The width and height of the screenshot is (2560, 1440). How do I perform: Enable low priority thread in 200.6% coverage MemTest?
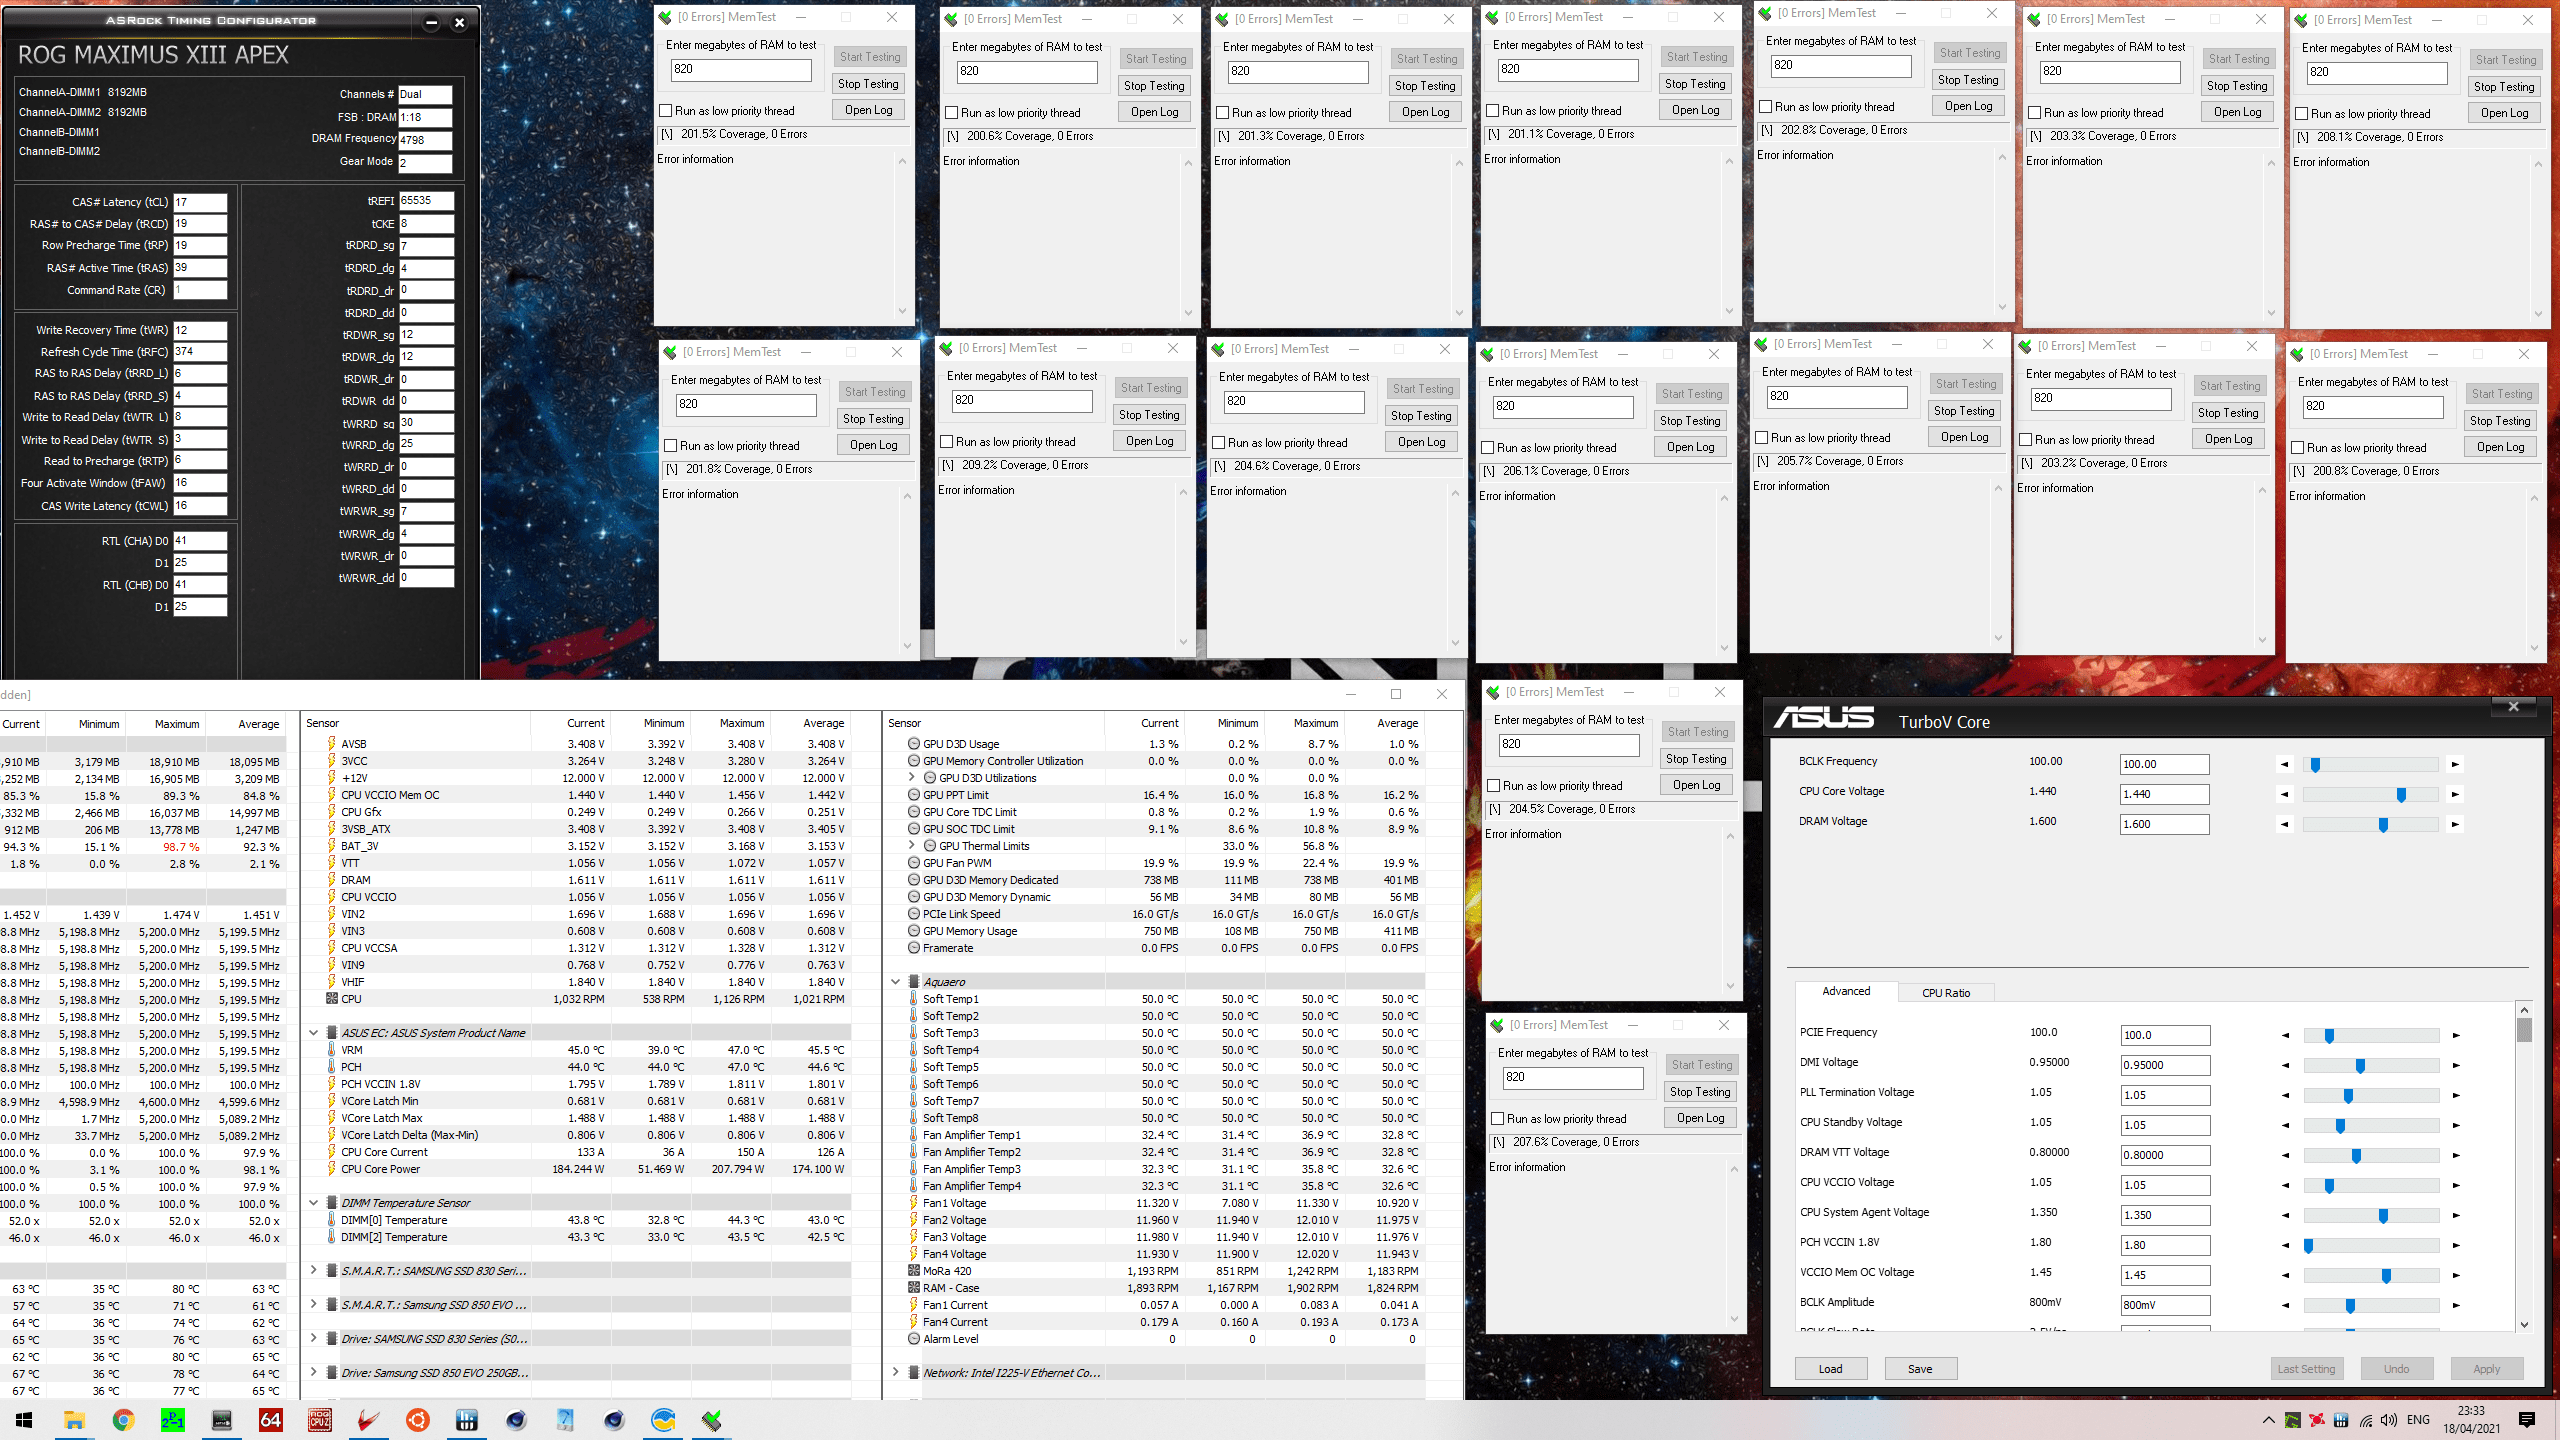pyautogui.click(x=952, y=113)
